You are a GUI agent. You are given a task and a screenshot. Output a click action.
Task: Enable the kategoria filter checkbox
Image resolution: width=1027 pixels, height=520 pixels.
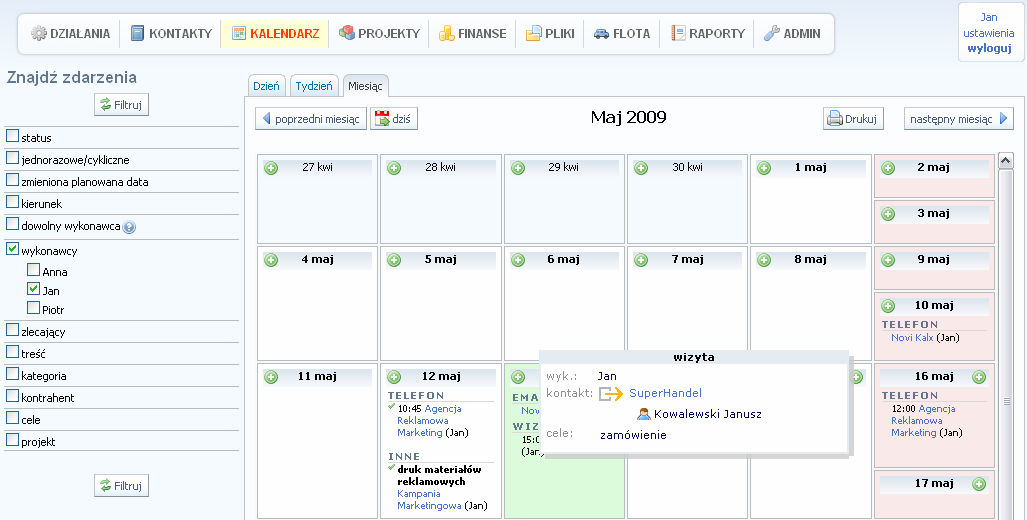click(x=12, y=374)
